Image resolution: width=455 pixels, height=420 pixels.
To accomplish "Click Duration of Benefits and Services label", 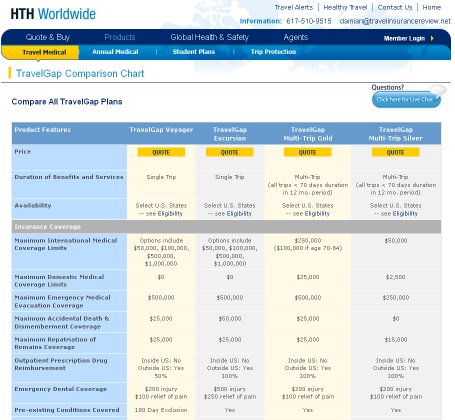I will point(69,177).
